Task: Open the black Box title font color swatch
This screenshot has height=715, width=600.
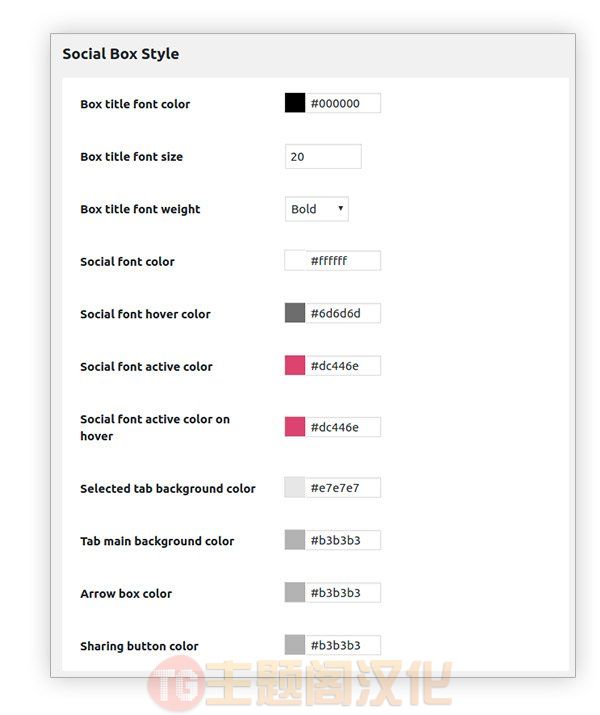Action: (x=295, y=103)
